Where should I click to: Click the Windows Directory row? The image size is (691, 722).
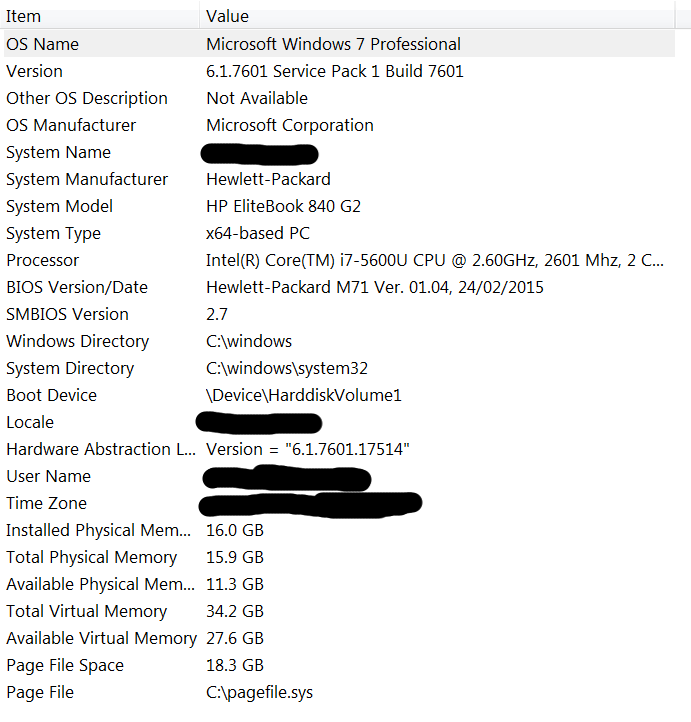point(77,341)
